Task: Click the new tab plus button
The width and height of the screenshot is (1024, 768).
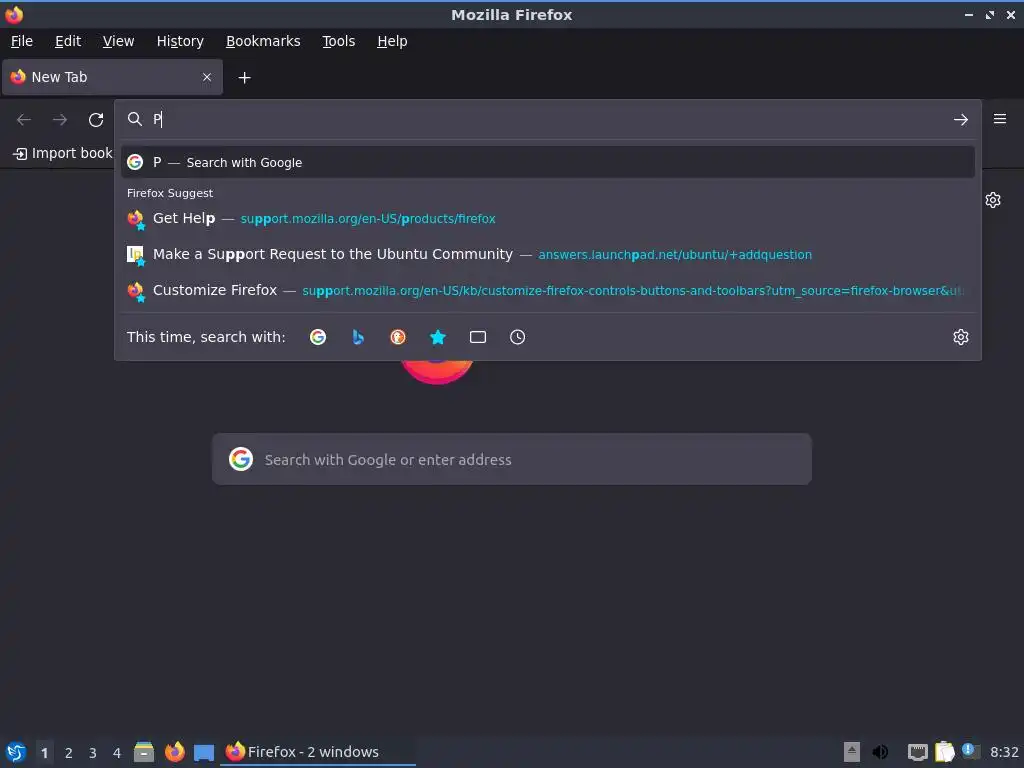Action: pos(244,78)
